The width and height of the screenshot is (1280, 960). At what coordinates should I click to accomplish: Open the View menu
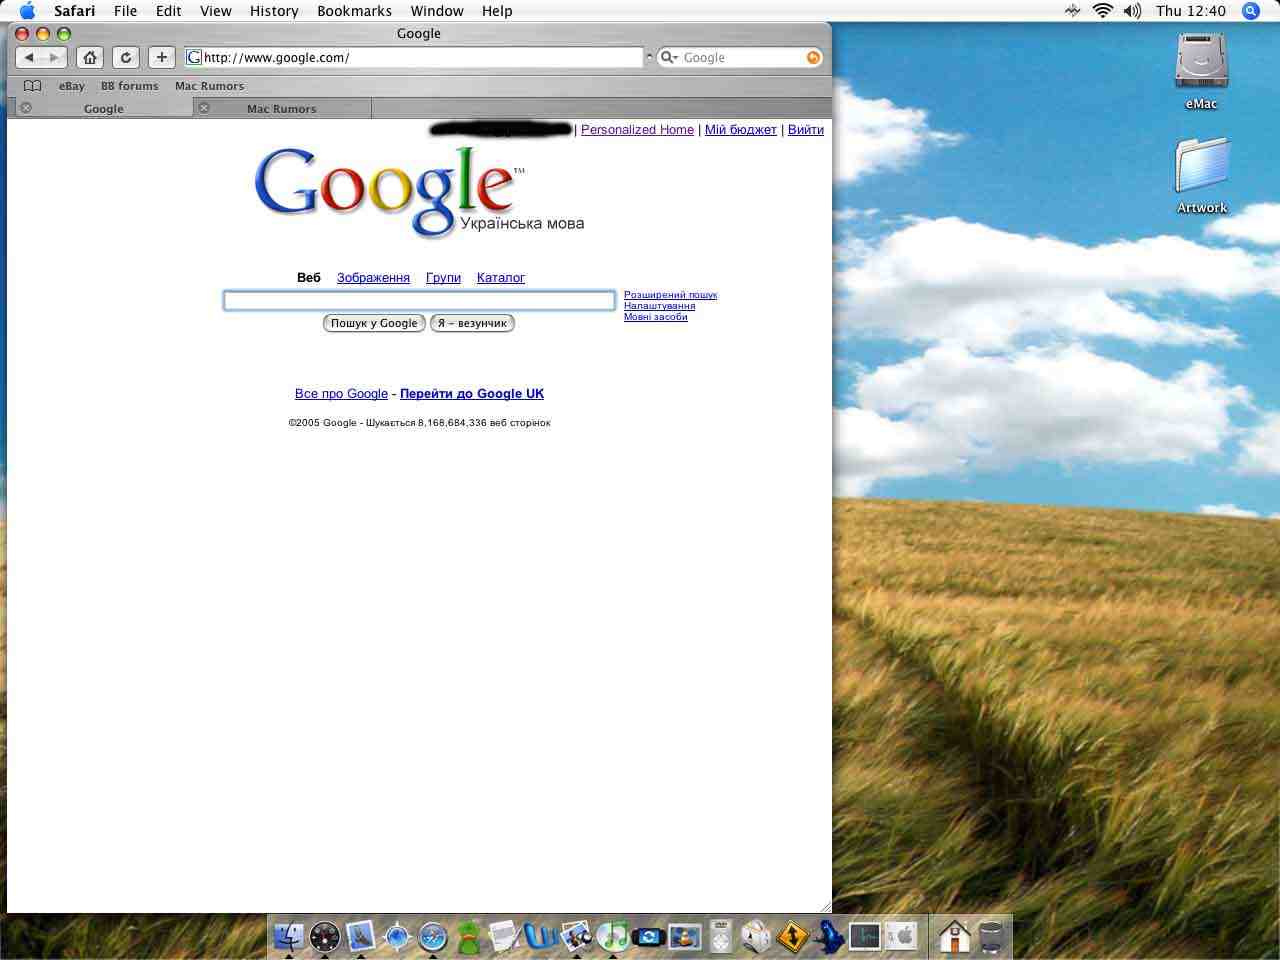click(215, 11)
